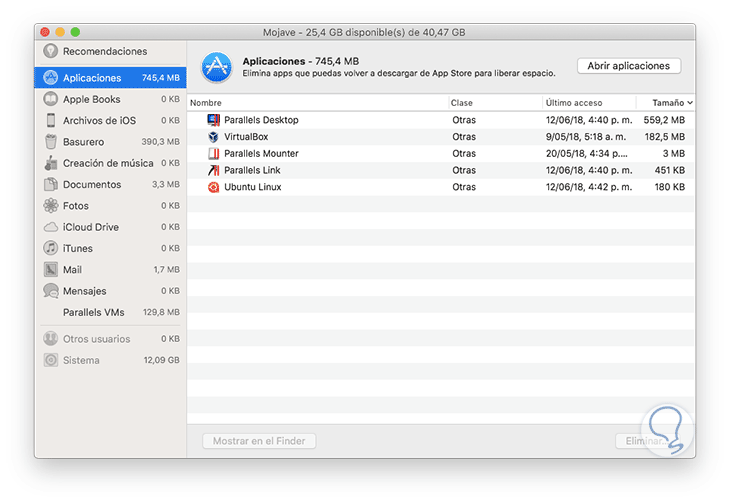Click the Recomendaciones lightbulb icon
Viewport: 730px width, 503px height.
[x=50, y=52]
